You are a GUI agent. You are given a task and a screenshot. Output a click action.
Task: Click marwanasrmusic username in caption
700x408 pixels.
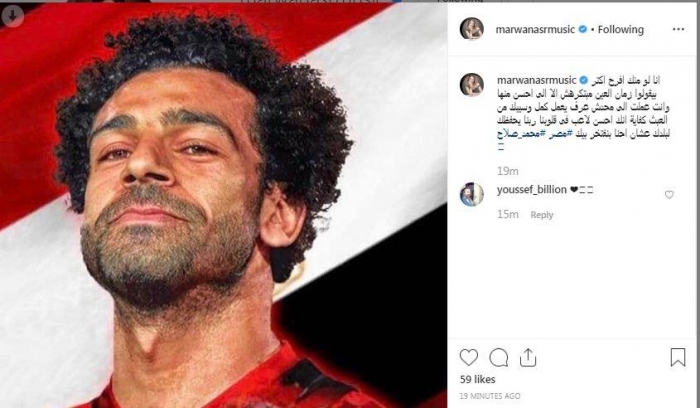point(537,80)
